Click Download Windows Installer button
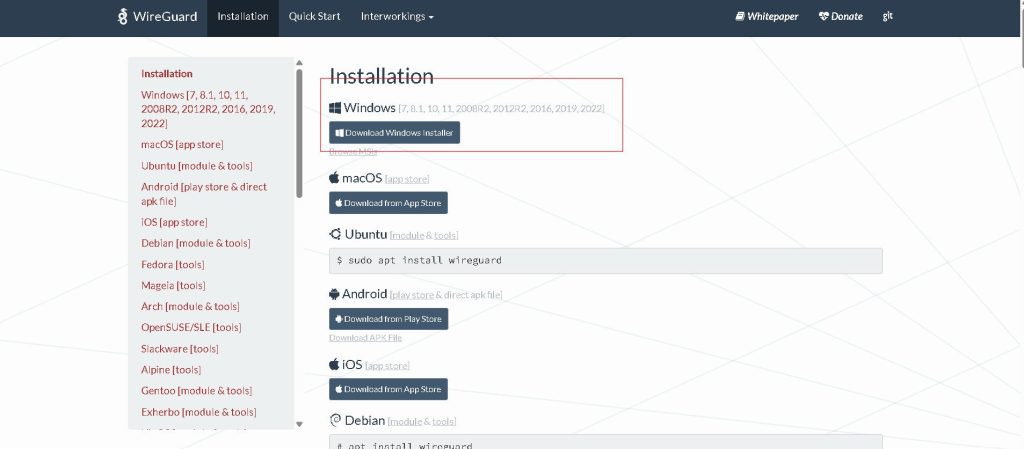This screenshot has width=1024, height=449. pos(394,132)
